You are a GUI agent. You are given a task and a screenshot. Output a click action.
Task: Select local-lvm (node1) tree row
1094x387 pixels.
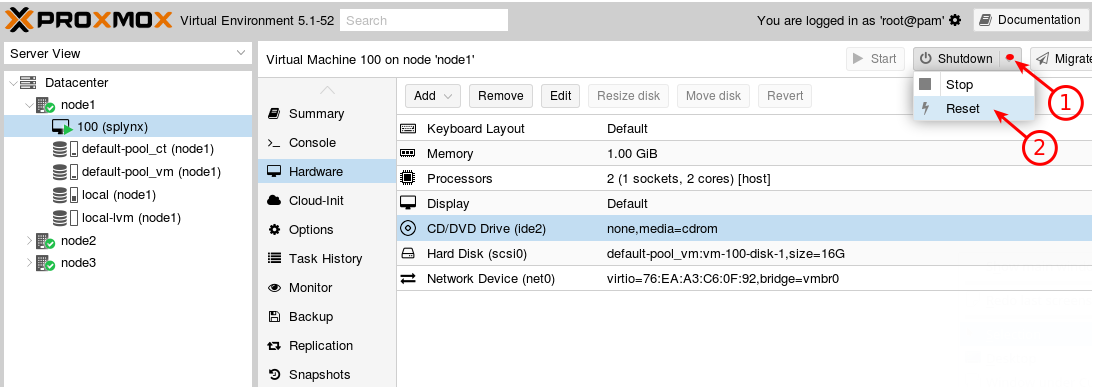click(127, 218)
